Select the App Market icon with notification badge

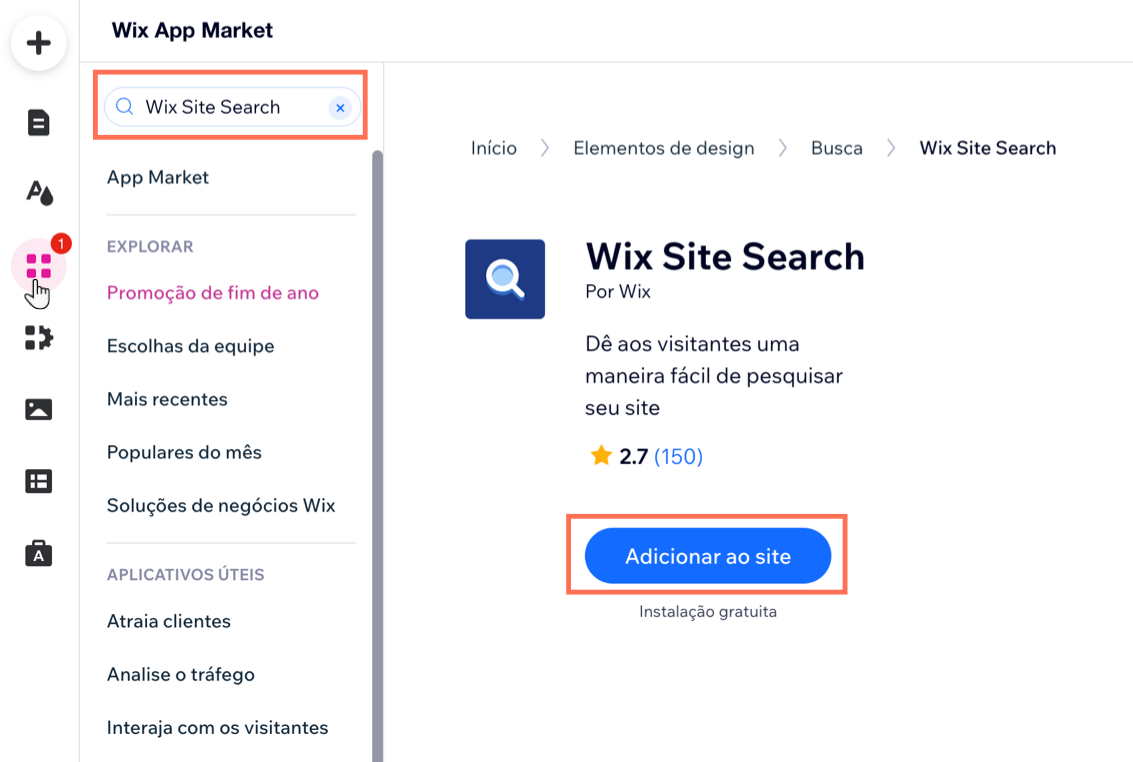coord(38,266)
